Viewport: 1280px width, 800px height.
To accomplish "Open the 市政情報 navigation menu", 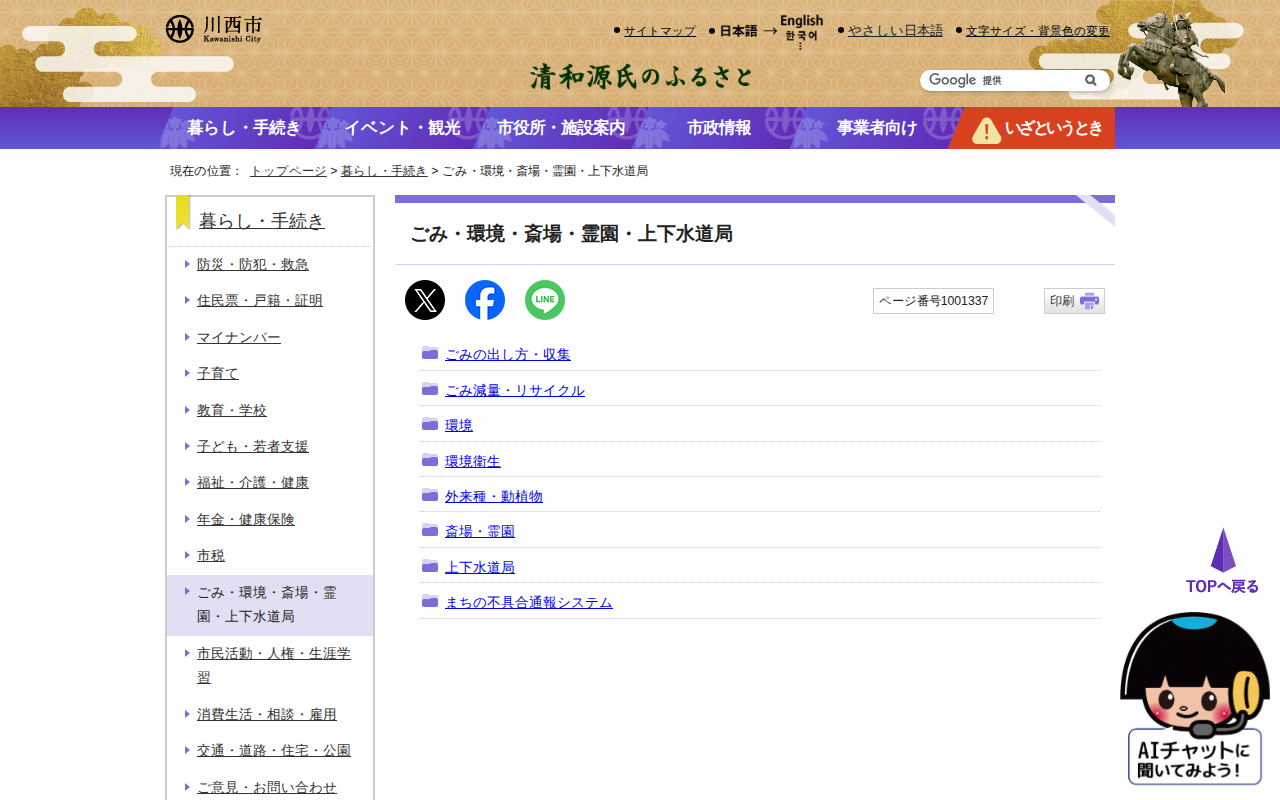I will 719,128.
